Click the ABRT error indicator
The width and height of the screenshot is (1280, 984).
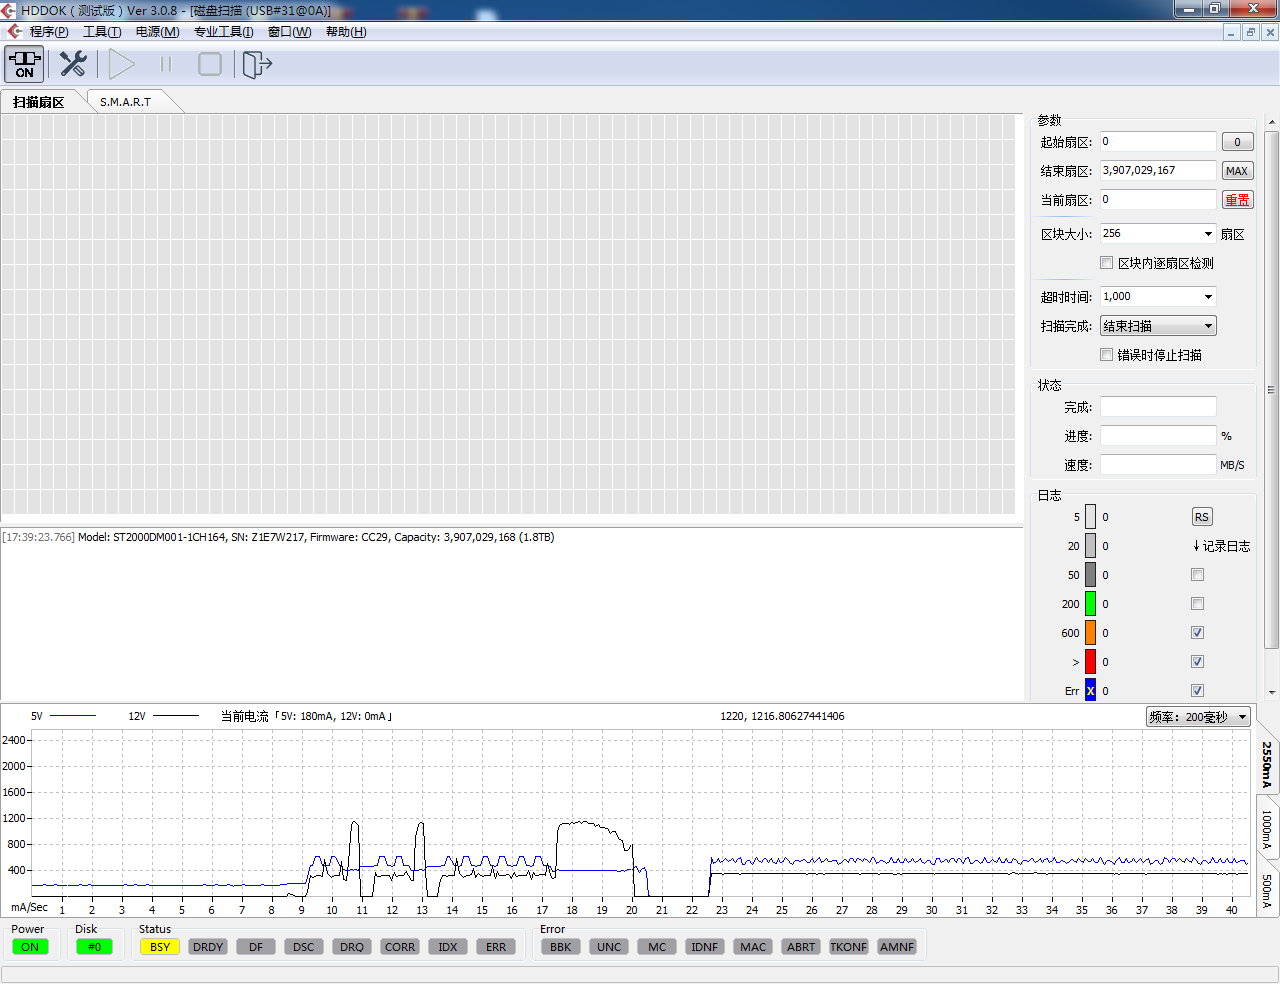801,947
